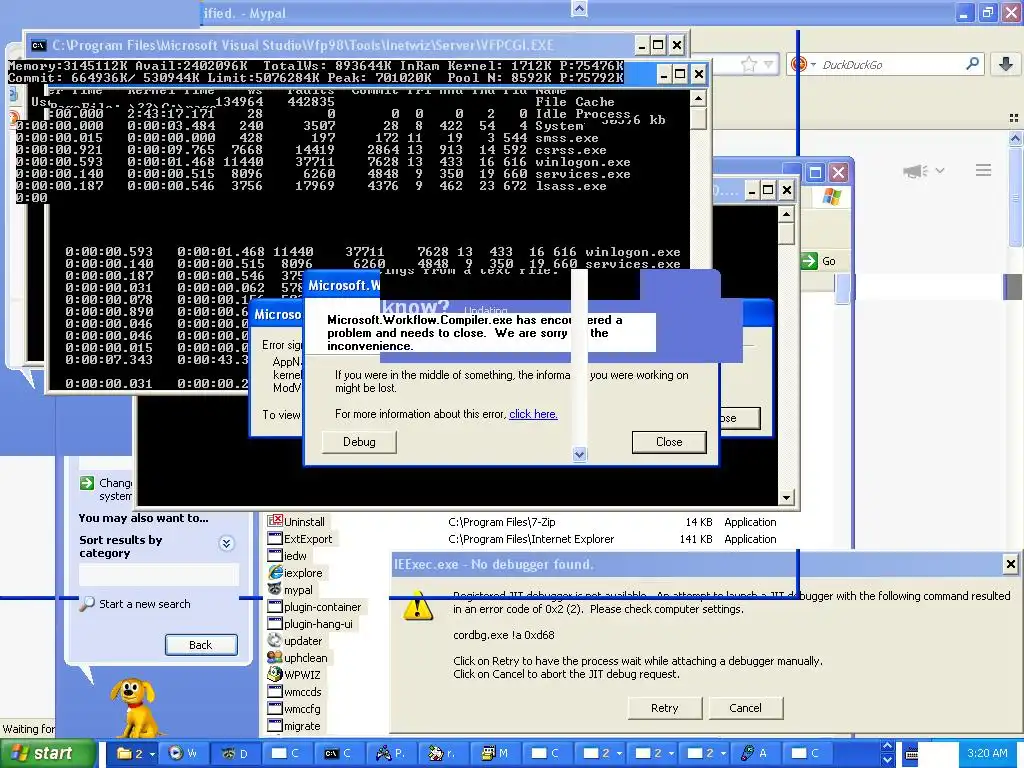The image size is (1024, 768).
Task: Switch to the 'M' computer taskbar item
Action: click(x=496, y=754)
